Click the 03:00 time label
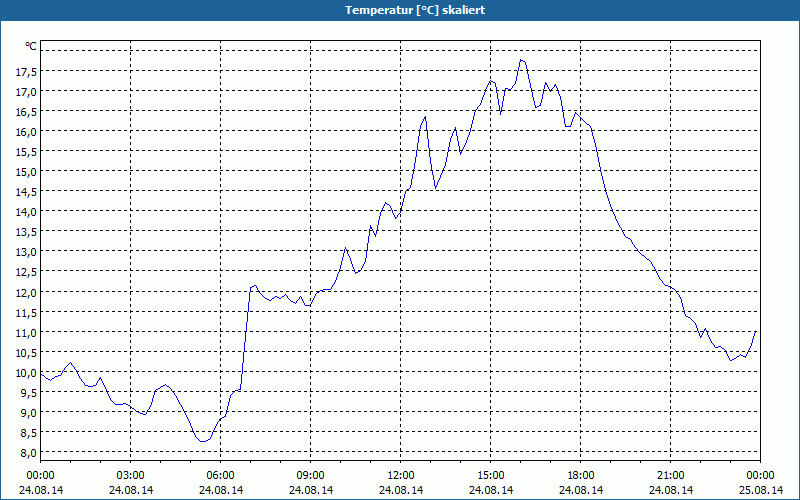The image size is (800, 500). [x=131, y=476]
